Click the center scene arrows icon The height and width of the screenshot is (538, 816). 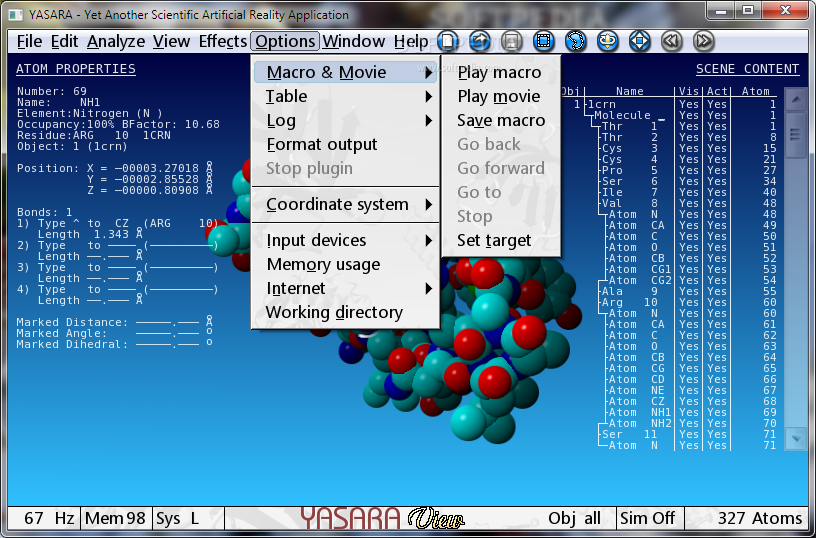pyautogui.click(x=640, y=41)
